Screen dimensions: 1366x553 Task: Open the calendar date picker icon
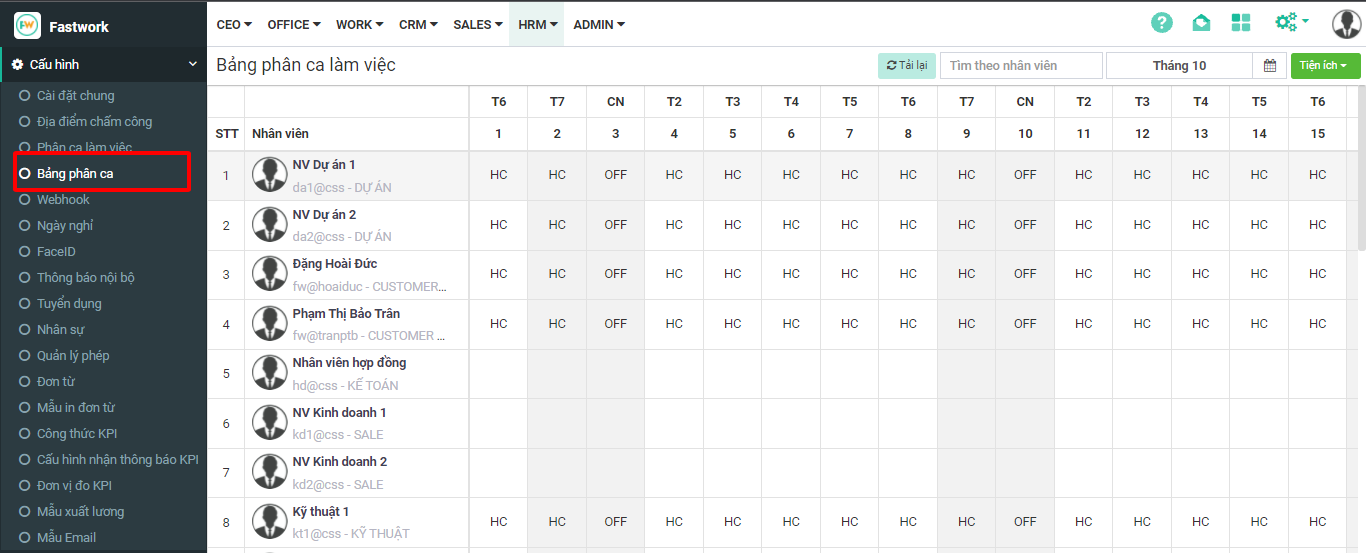pos(1270,66)
